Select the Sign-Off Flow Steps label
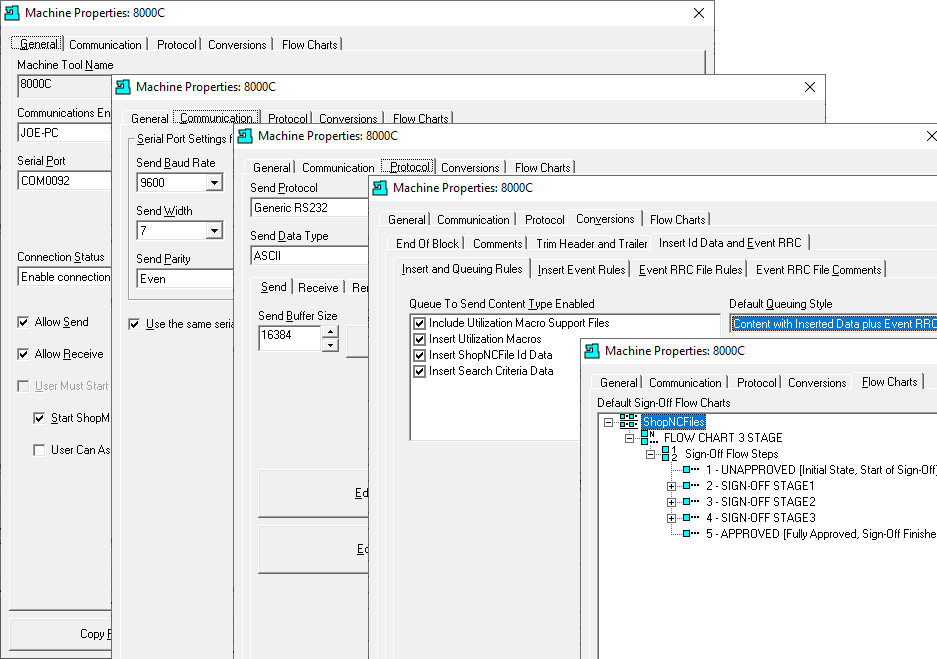This screenshot has width=937, height=659. tap(731, 453)
